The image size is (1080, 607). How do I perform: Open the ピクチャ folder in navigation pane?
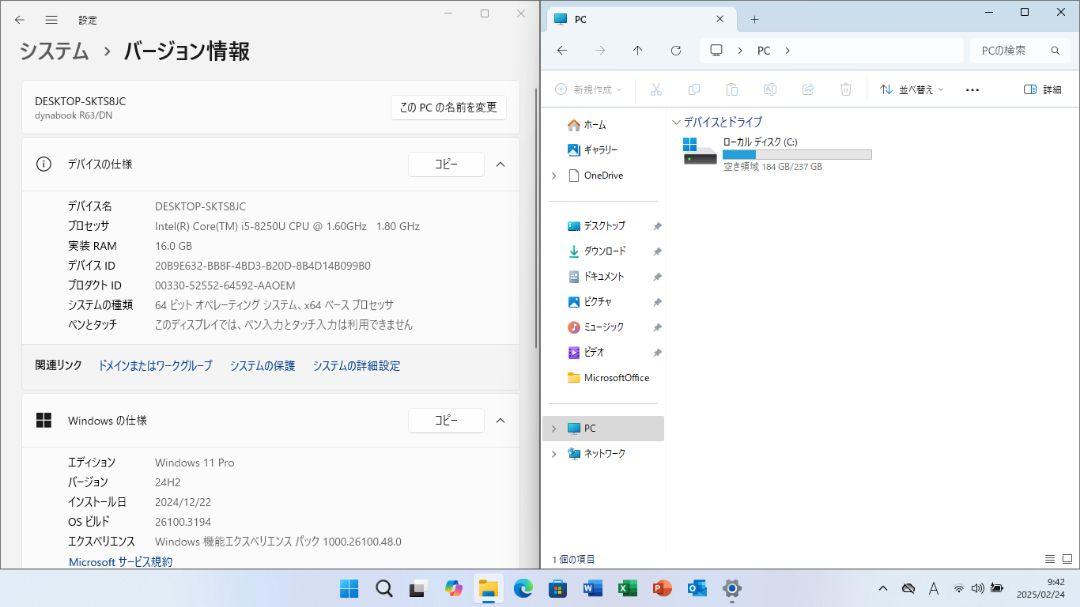click(x=590, y=302)
